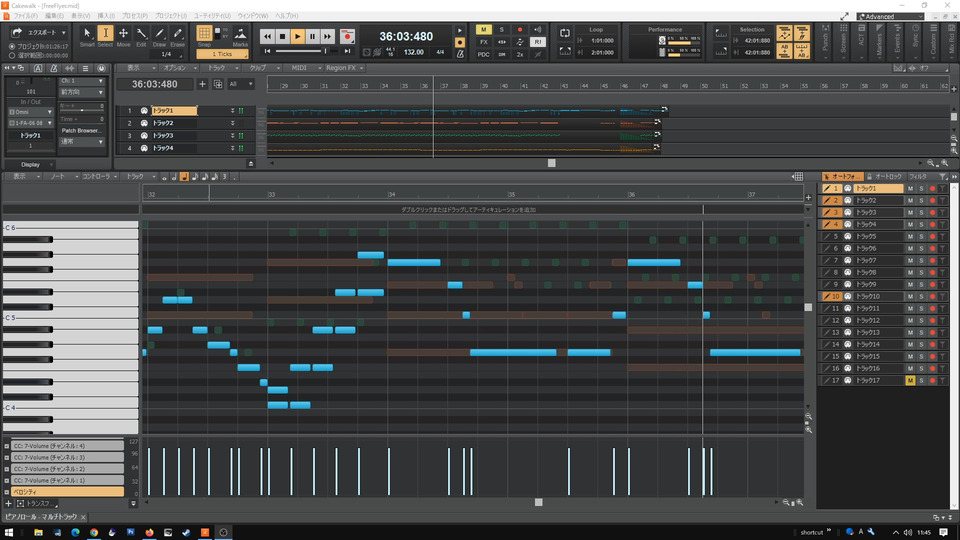Select the project radio button under Export
960x540 pixels.
pyautogui.click(x=12, y=47)
